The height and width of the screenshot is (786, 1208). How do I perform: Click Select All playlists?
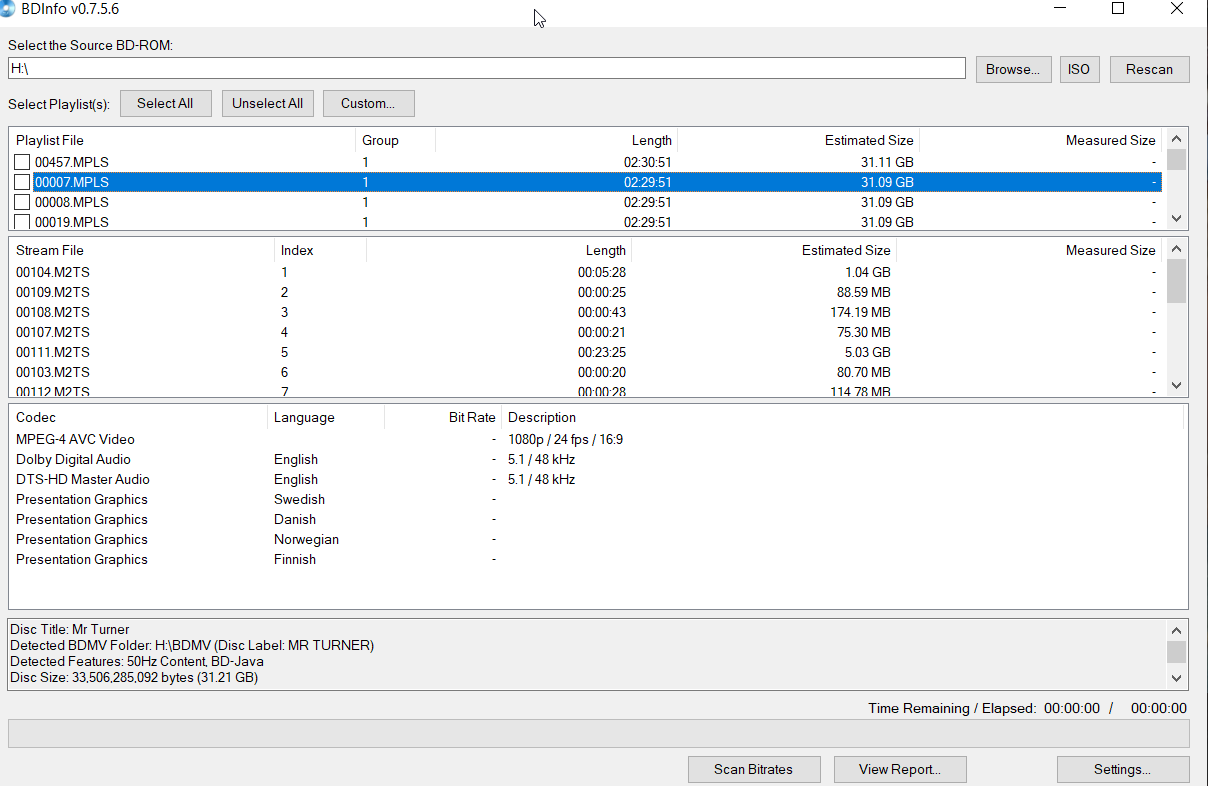click(165, 103)
